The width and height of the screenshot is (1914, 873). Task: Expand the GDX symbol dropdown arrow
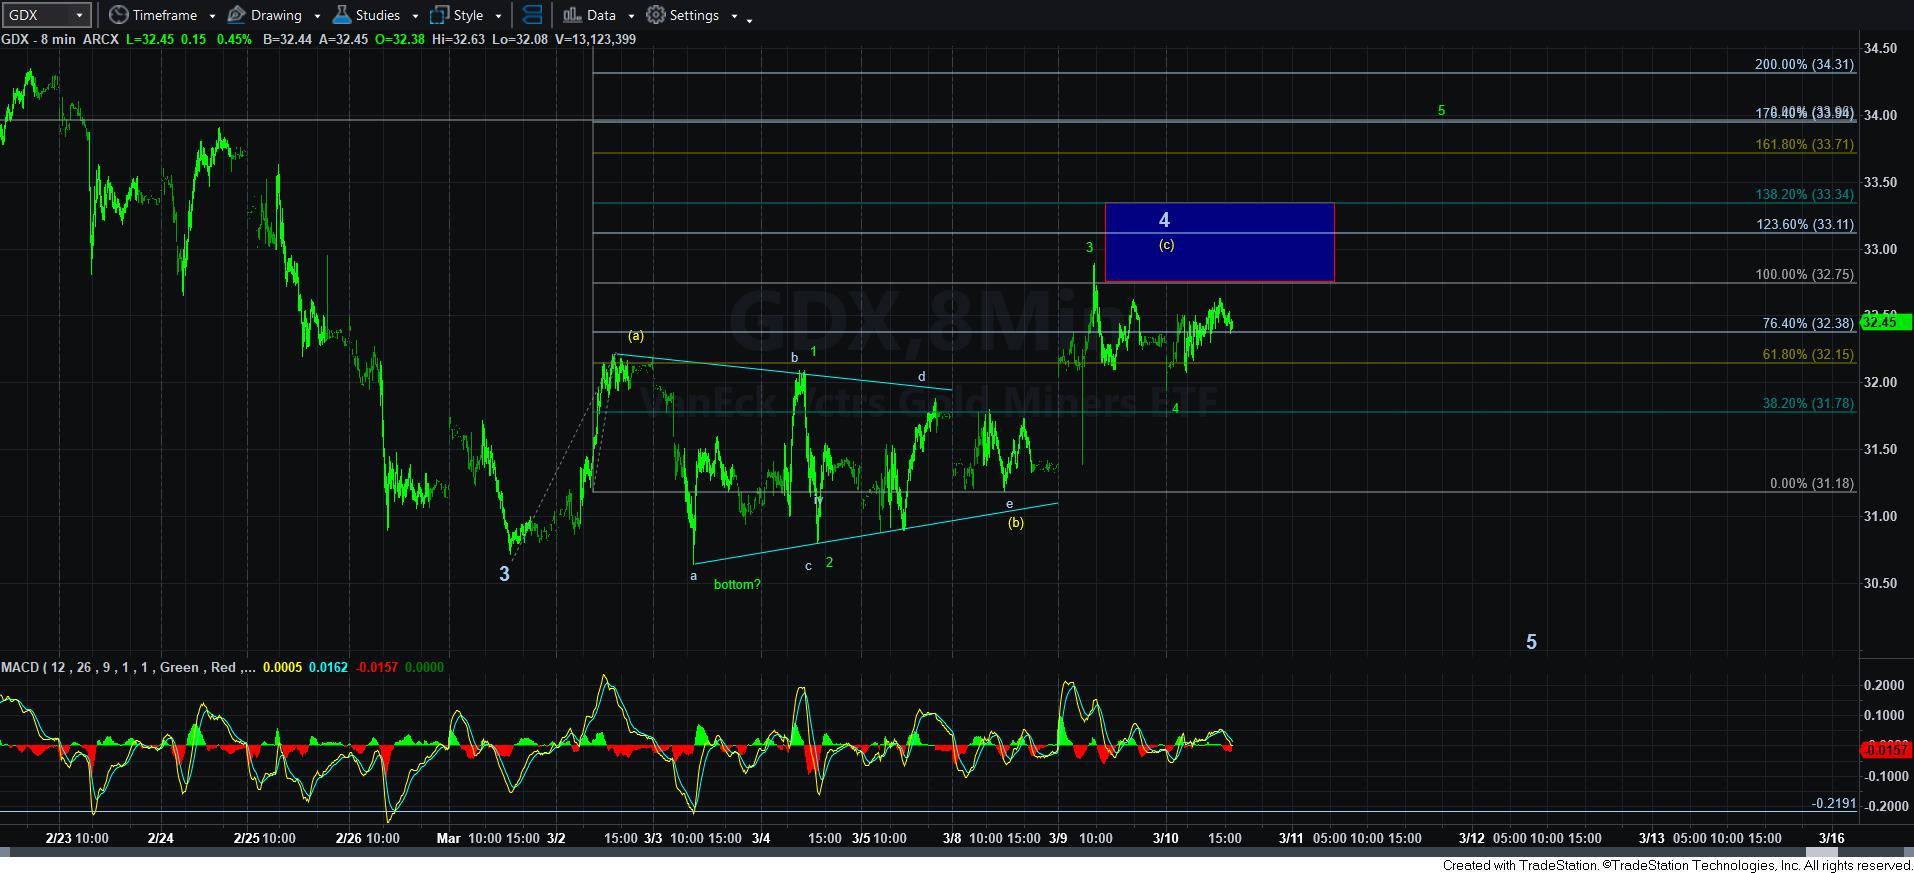tap(79, 15)
